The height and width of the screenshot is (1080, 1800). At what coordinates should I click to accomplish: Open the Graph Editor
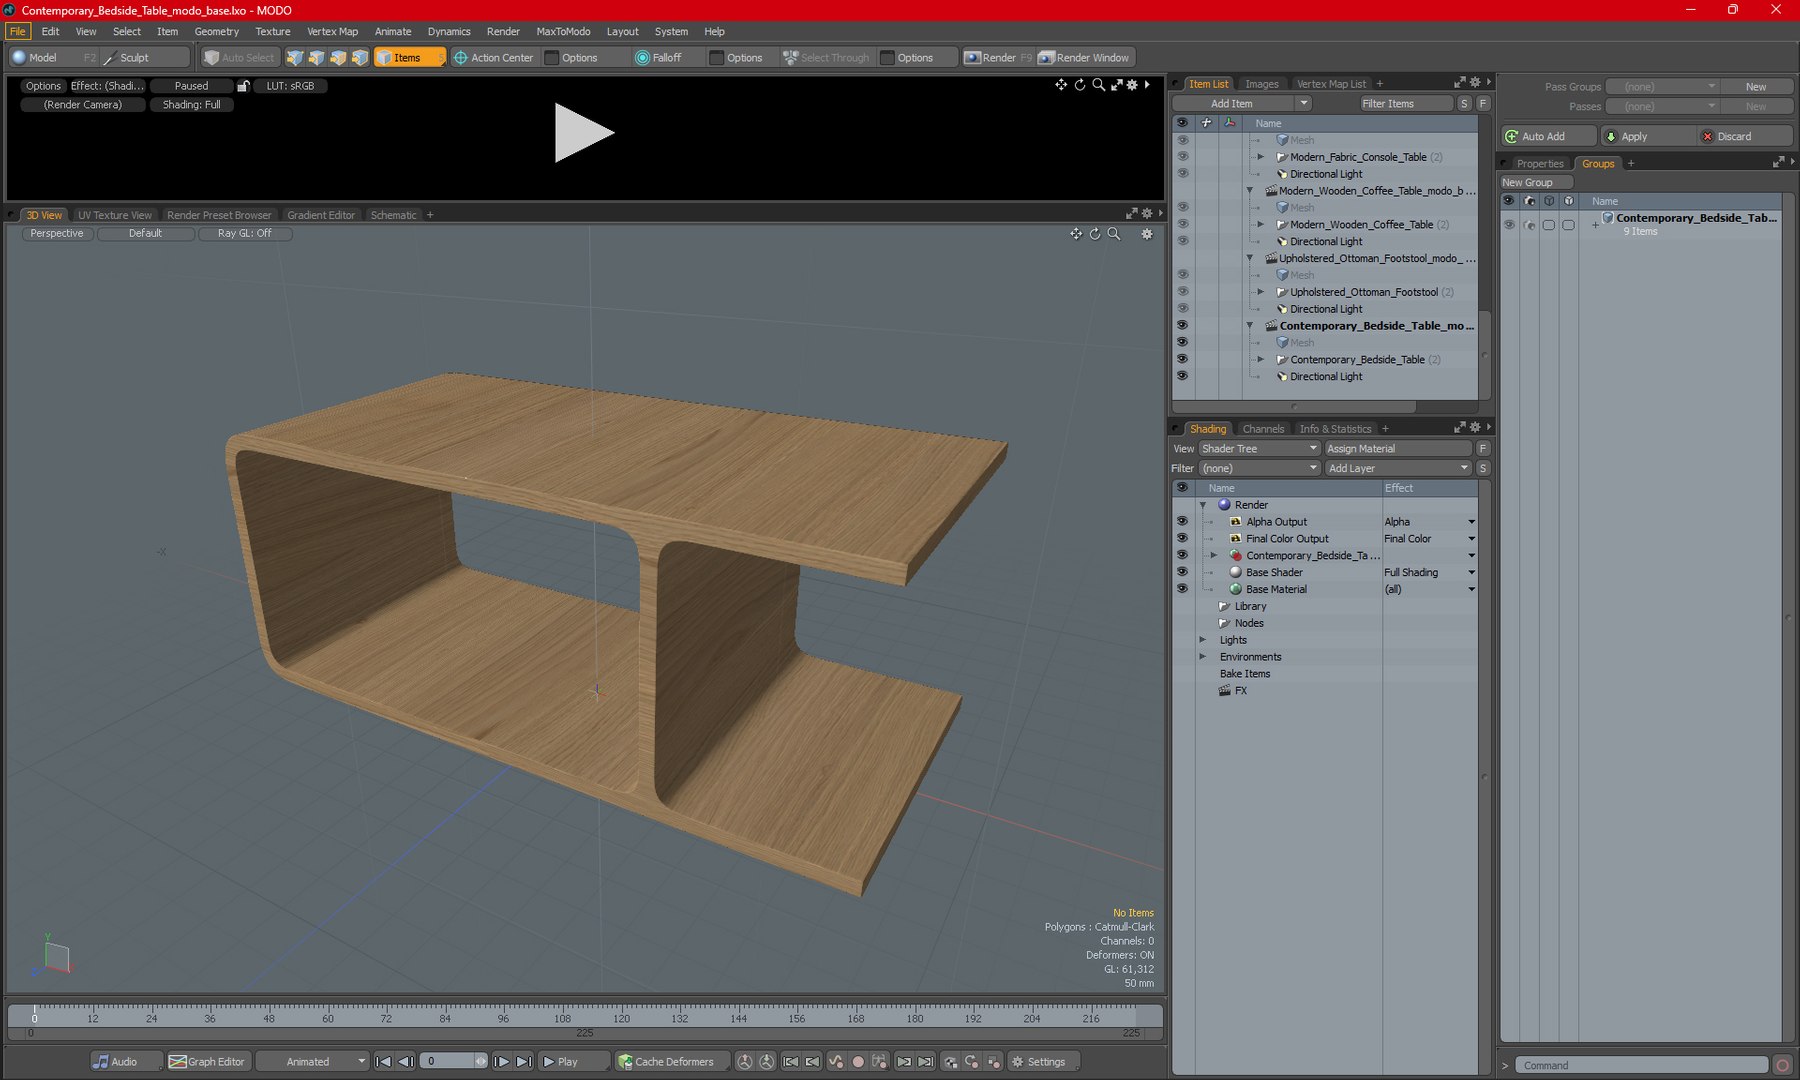207,1061
